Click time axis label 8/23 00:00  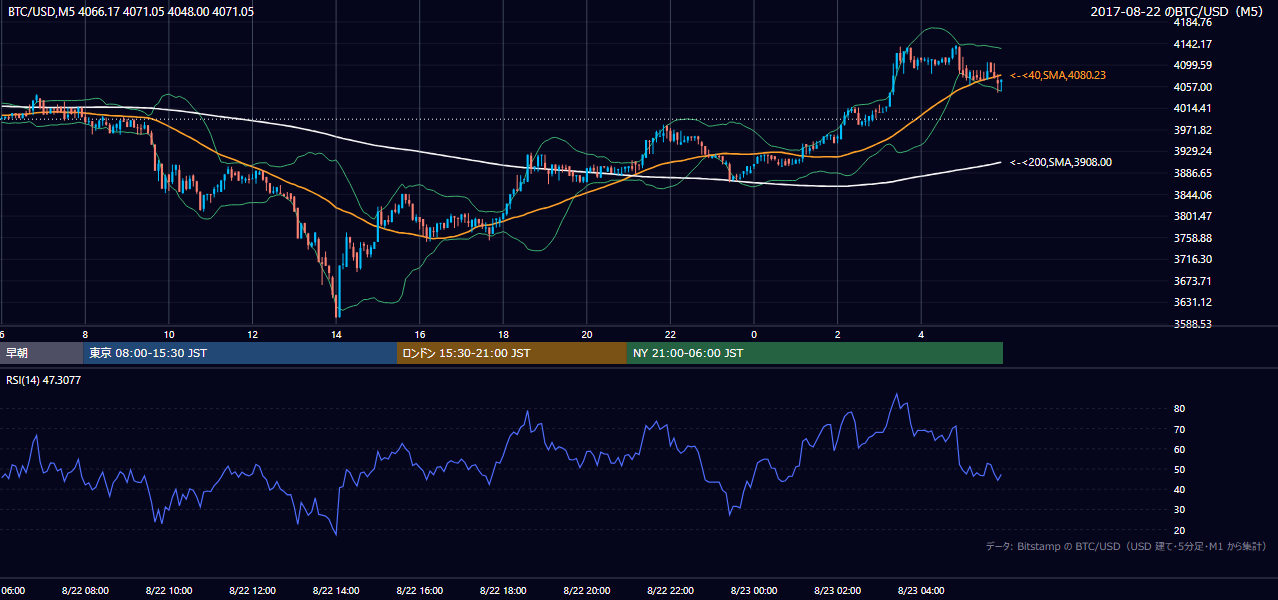(x=753, y=591)
